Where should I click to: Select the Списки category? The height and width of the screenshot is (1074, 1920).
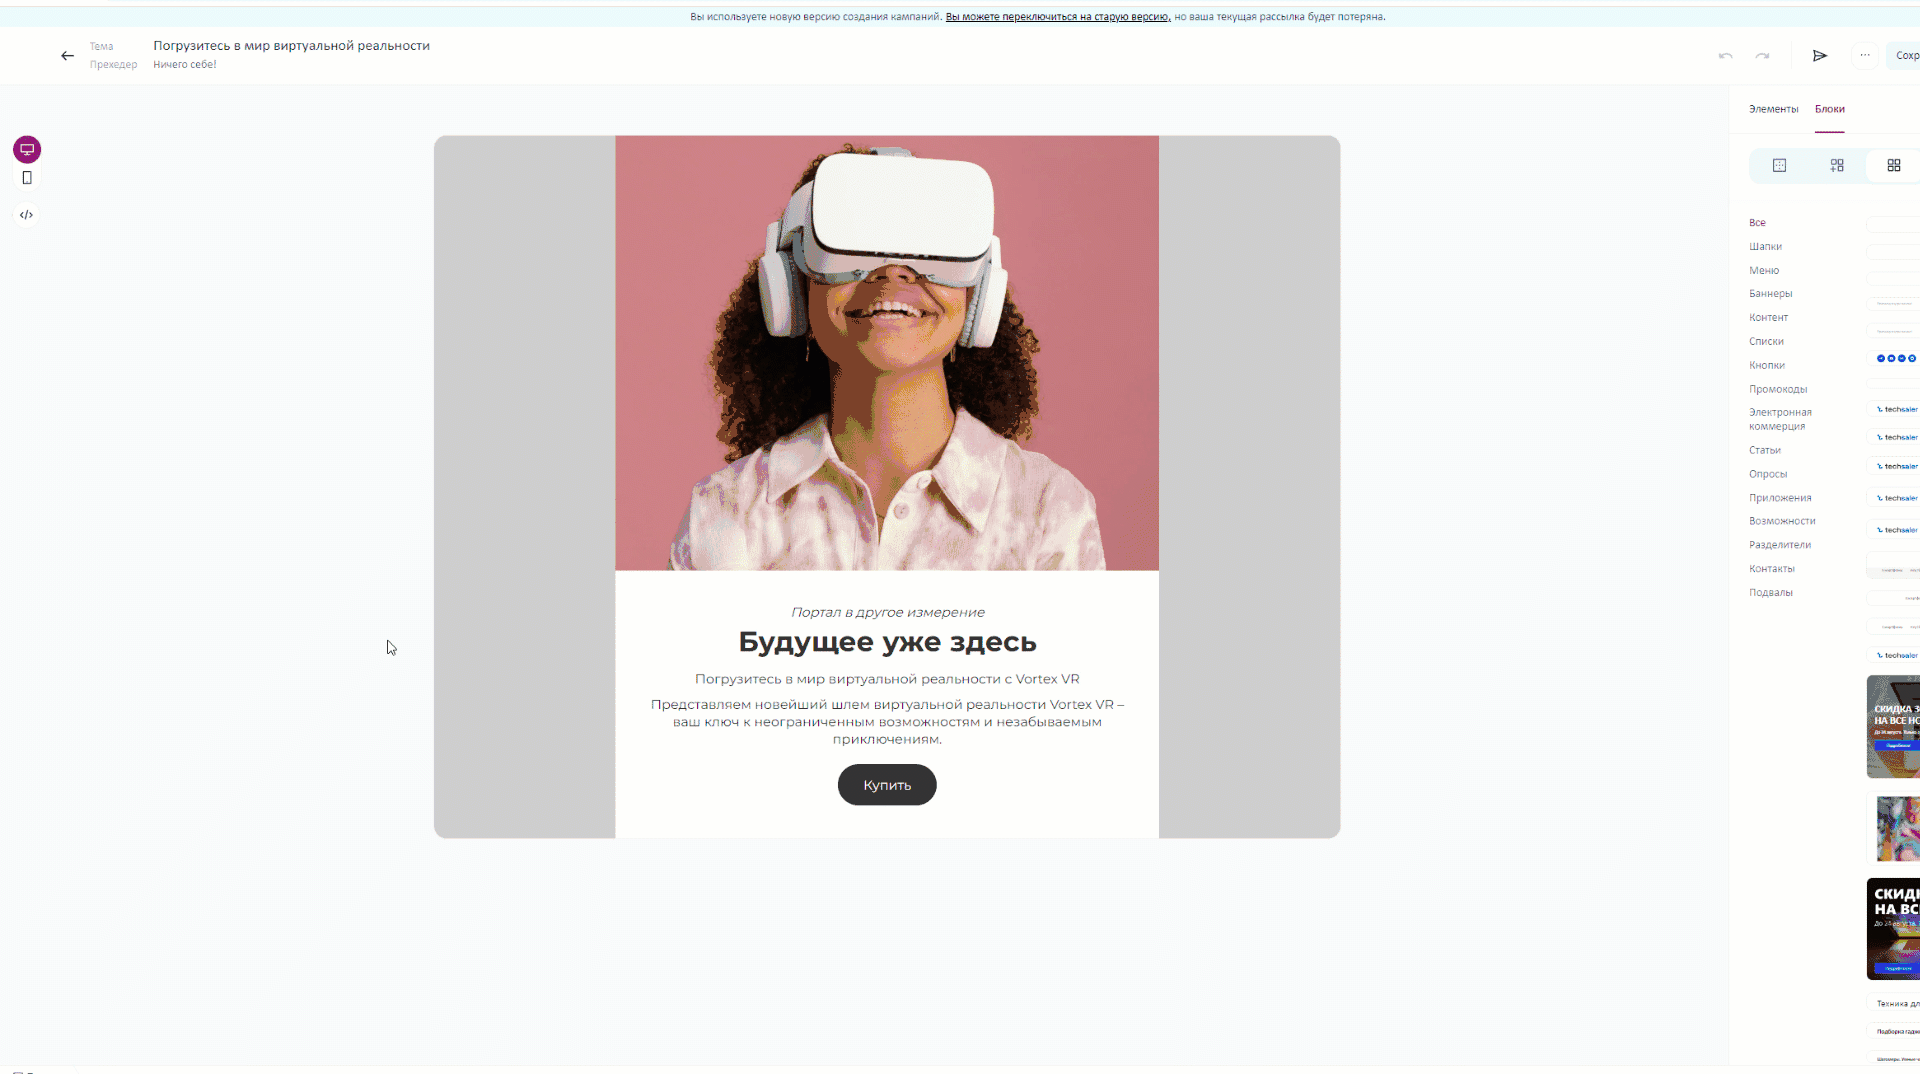pyautogui.click(x=1766, y=342)
